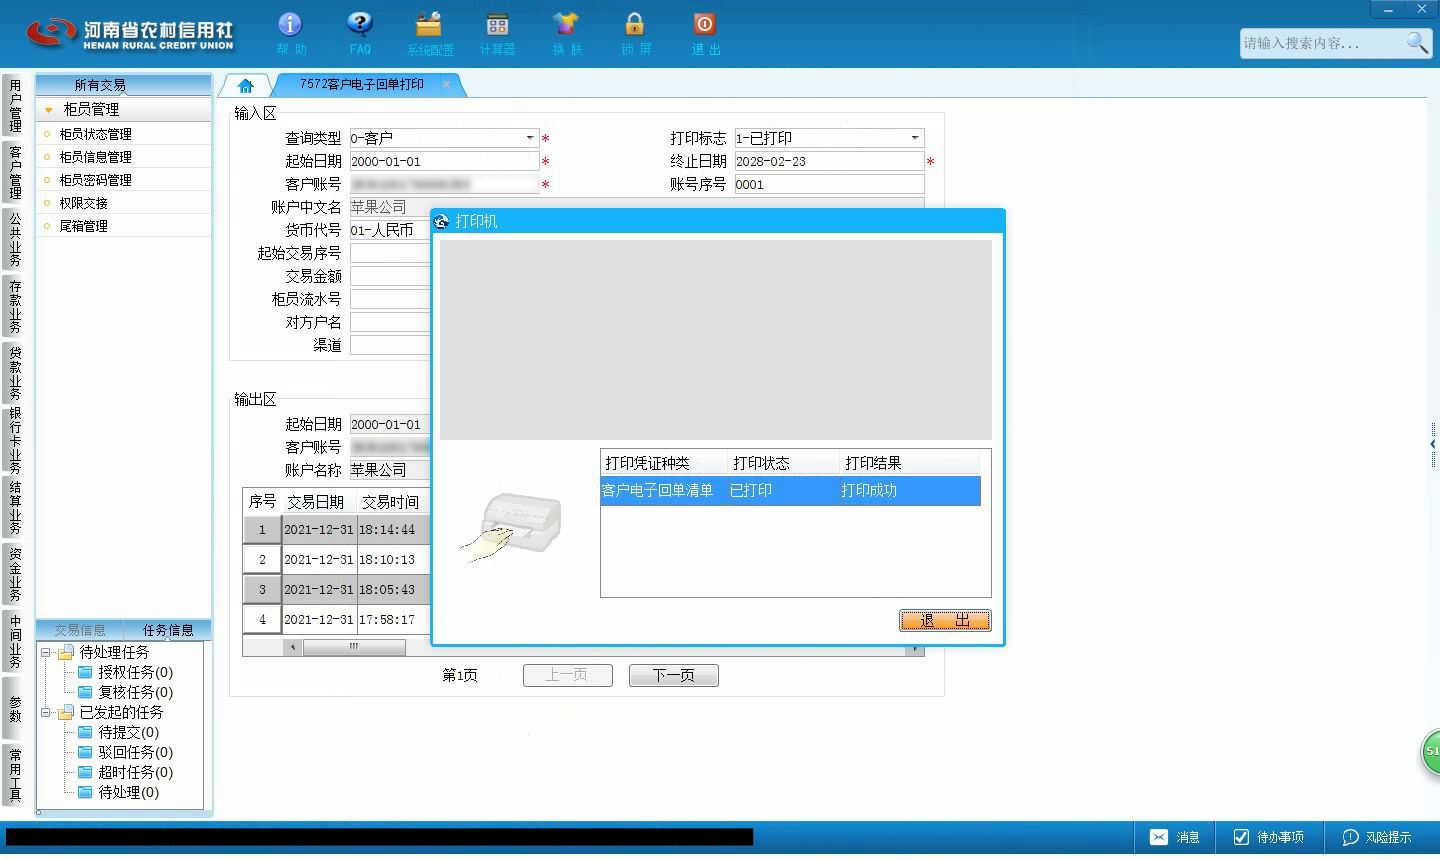Open the 存款业务 side tab
Viewport: 1440px width, 860px height.
click(x=14, y=306)
